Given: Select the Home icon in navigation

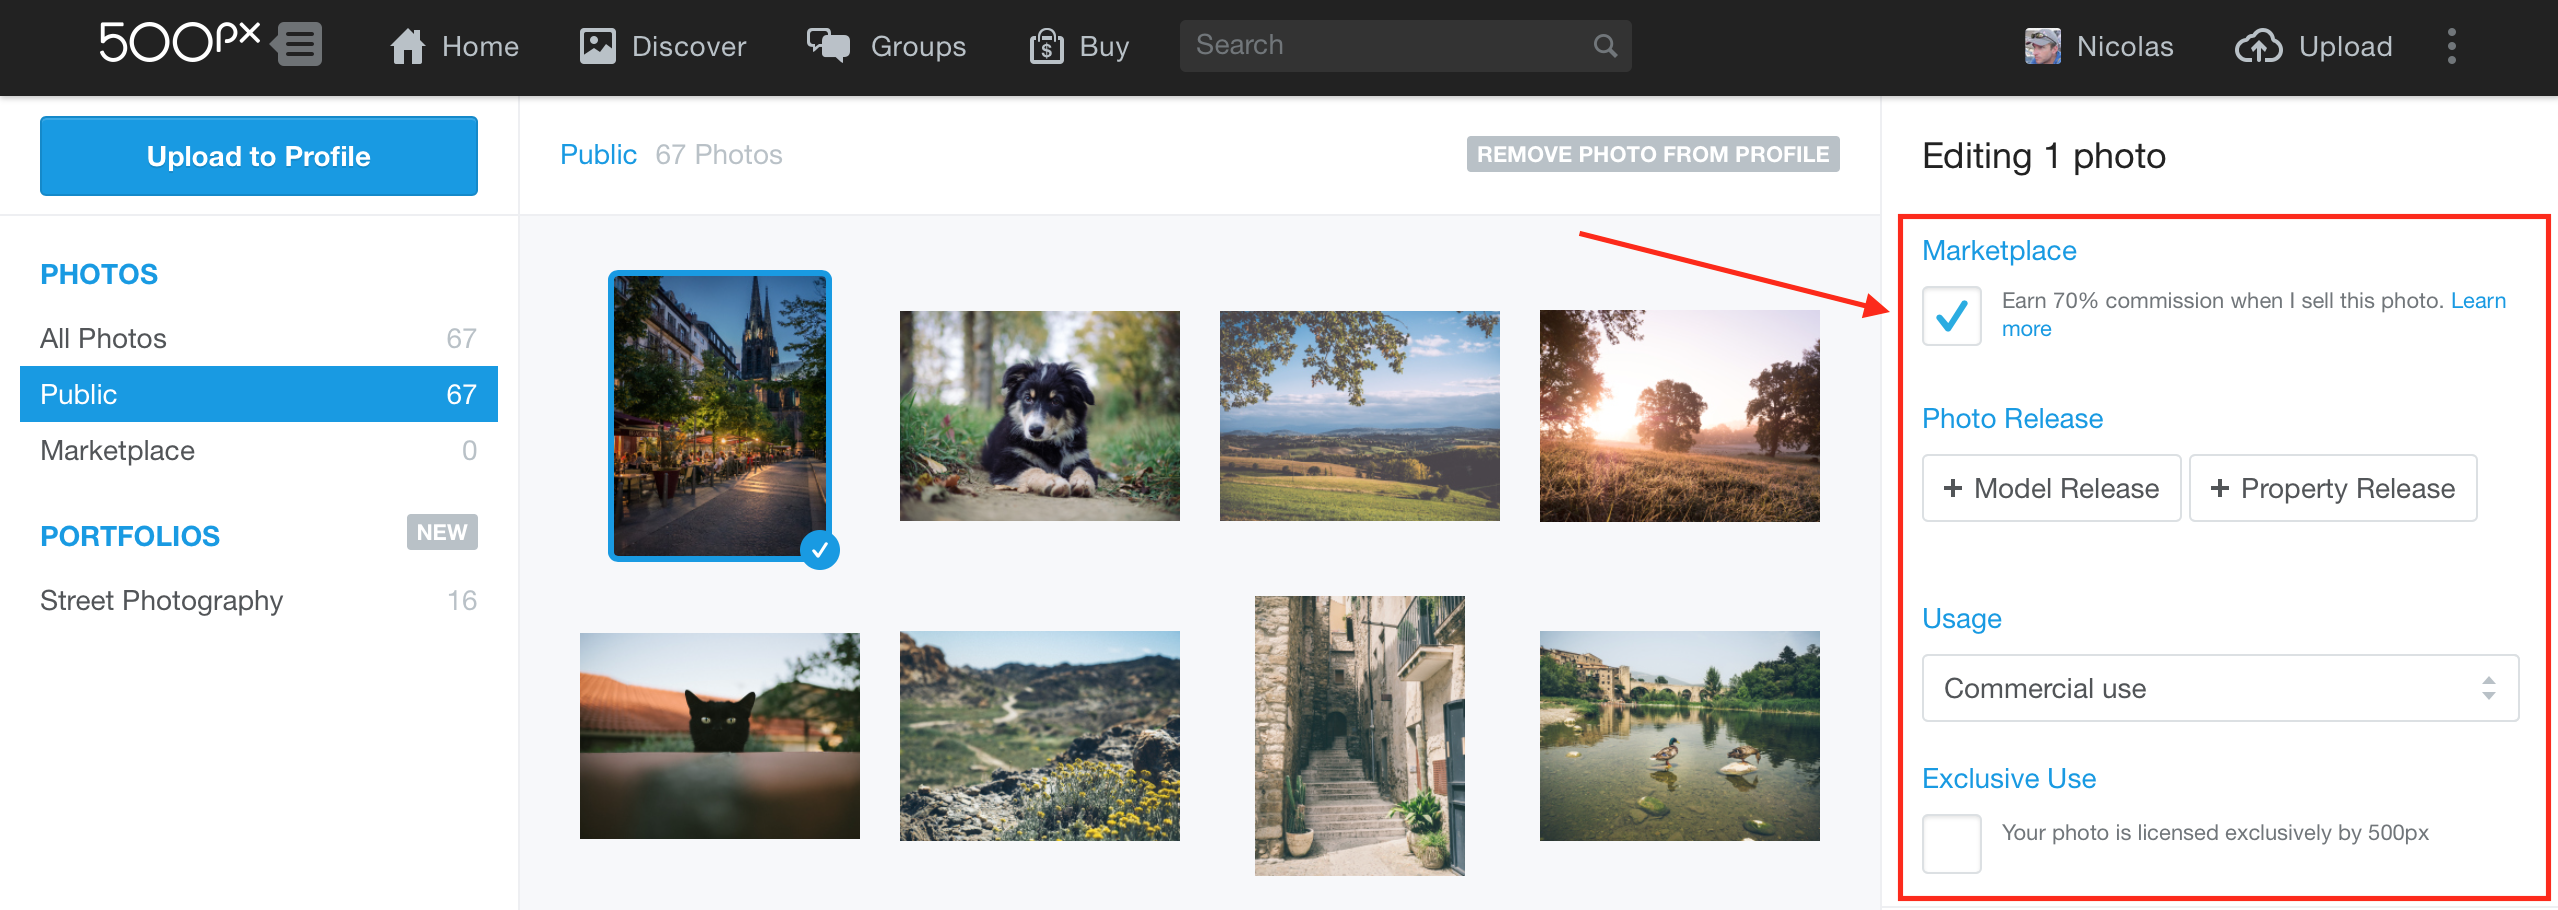Looking at the screenshot, I should [x=406, y=45].
